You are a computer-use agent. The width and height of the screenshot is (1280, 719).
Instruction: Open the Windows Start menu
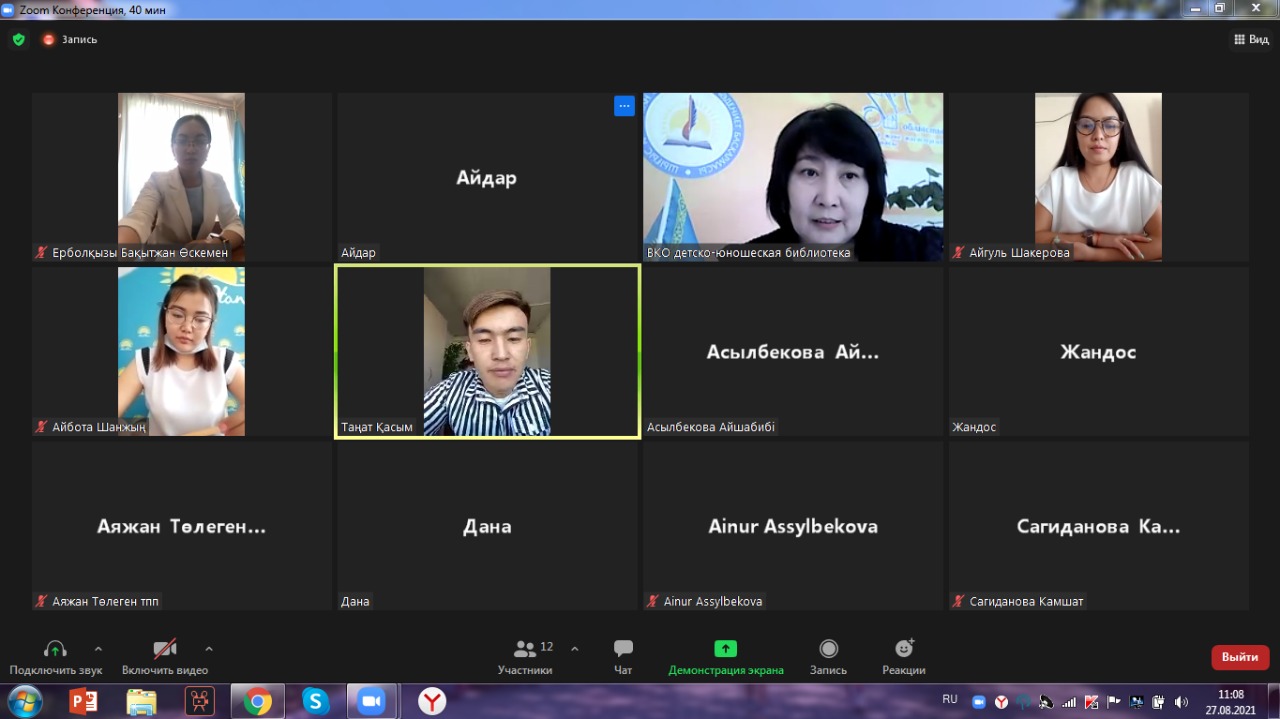[24, 702]
